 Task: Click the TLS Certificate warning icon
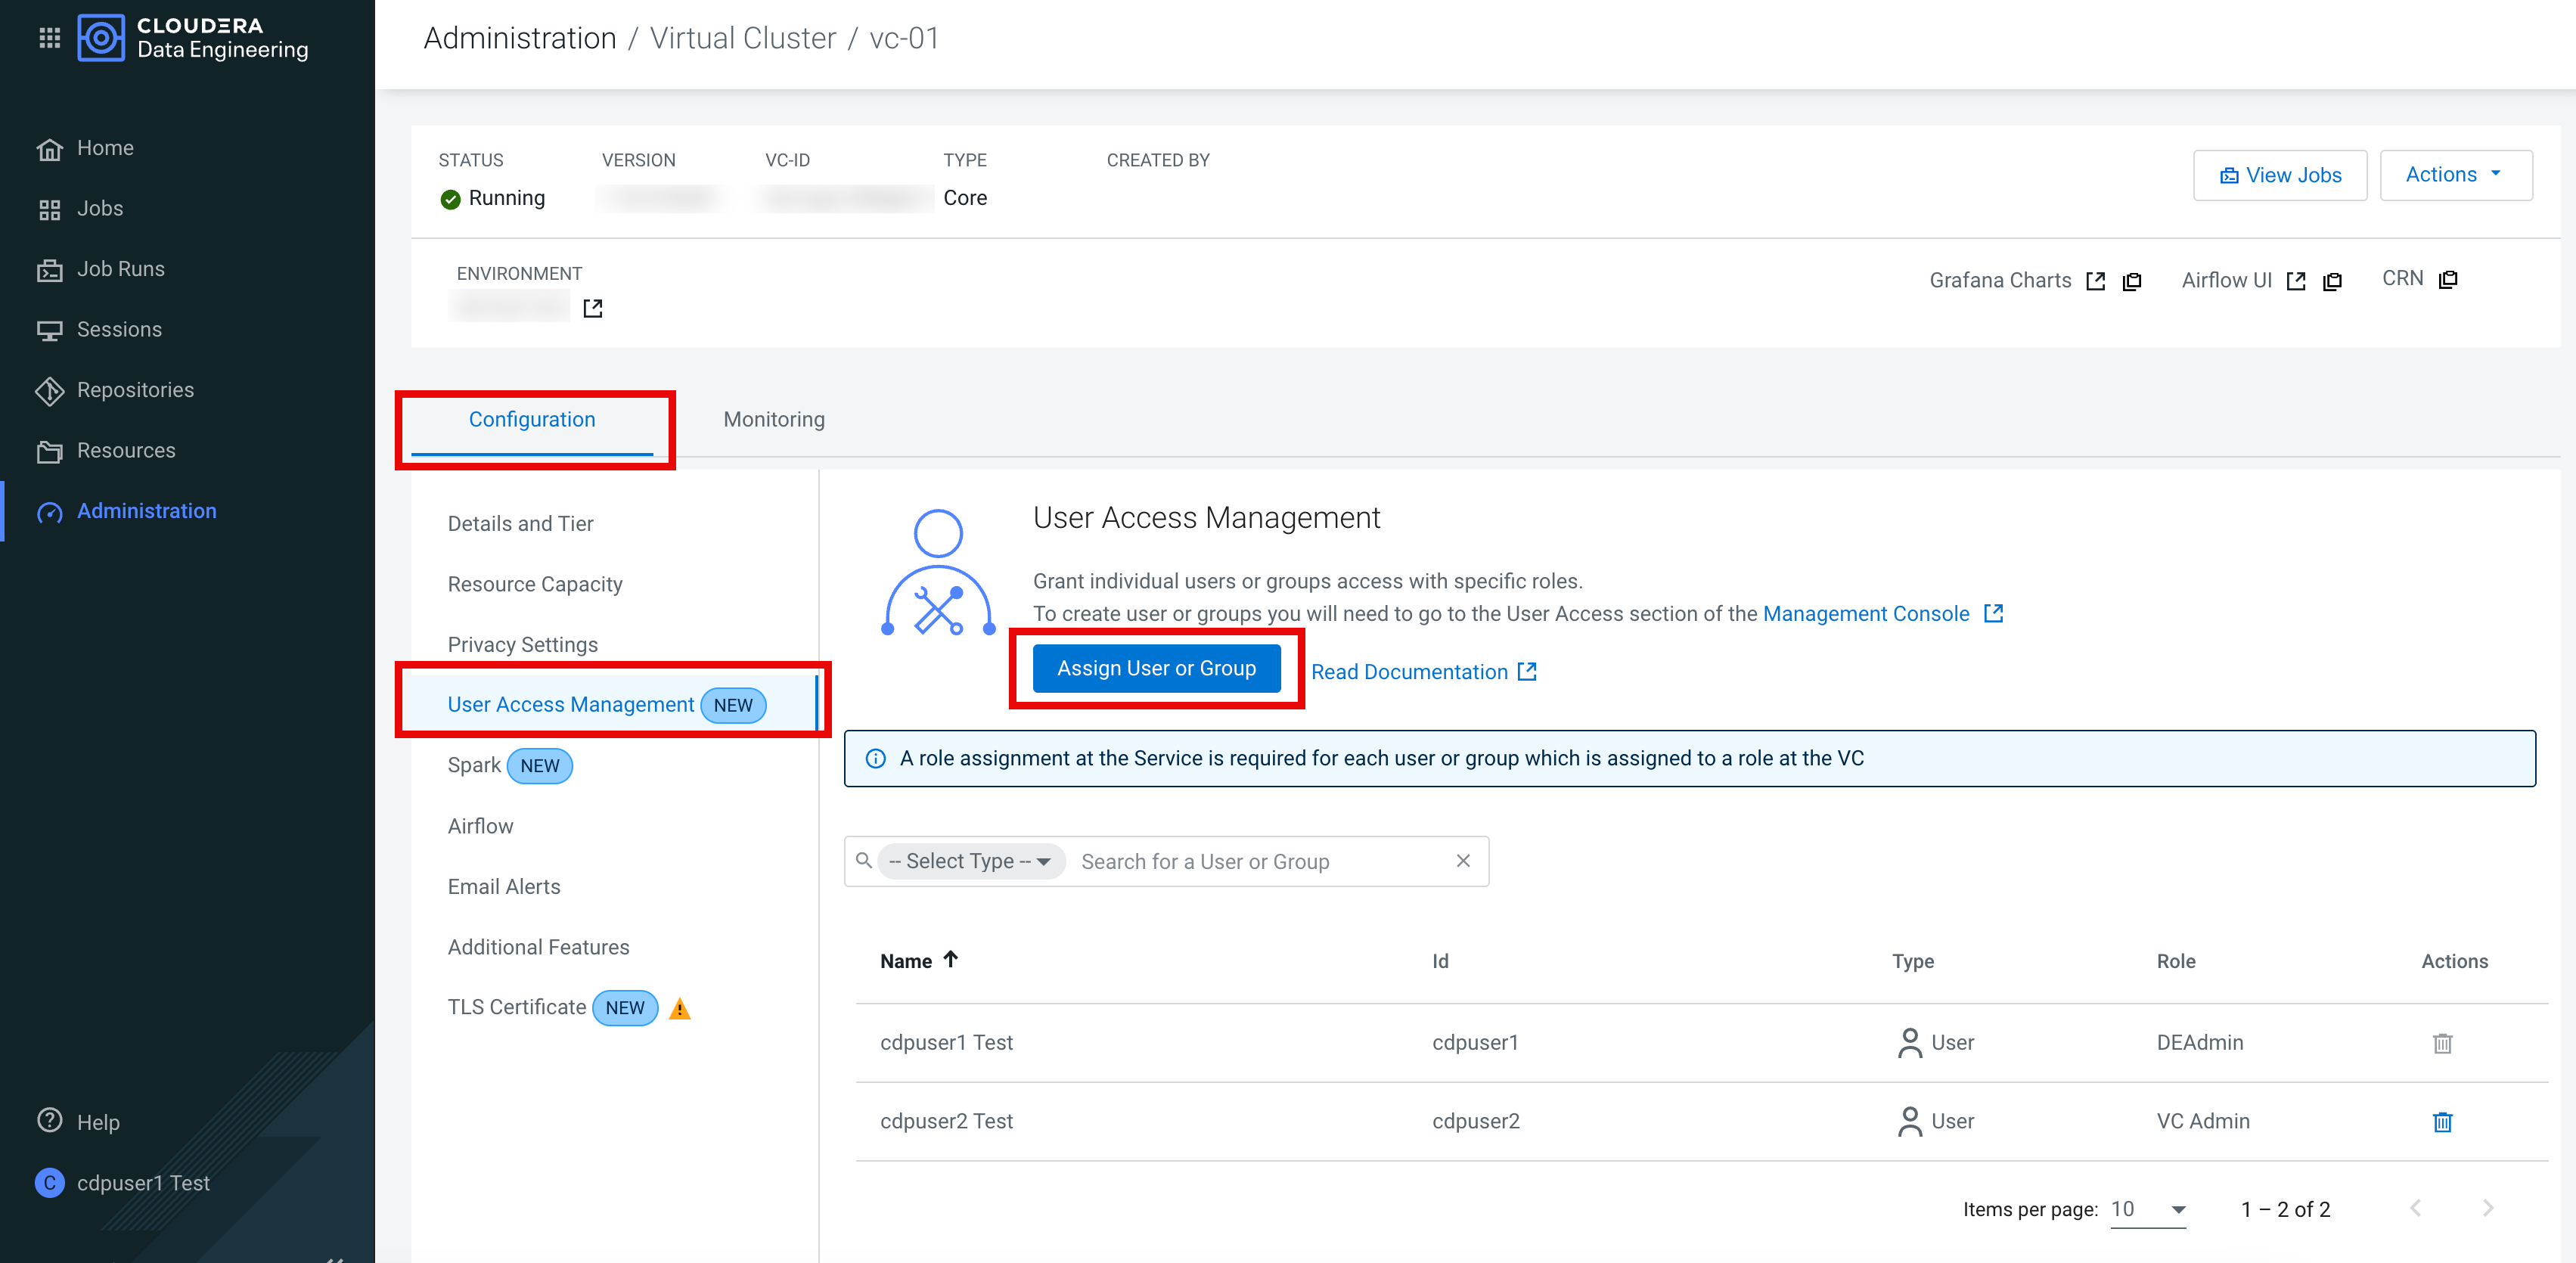pos(680,1009)
